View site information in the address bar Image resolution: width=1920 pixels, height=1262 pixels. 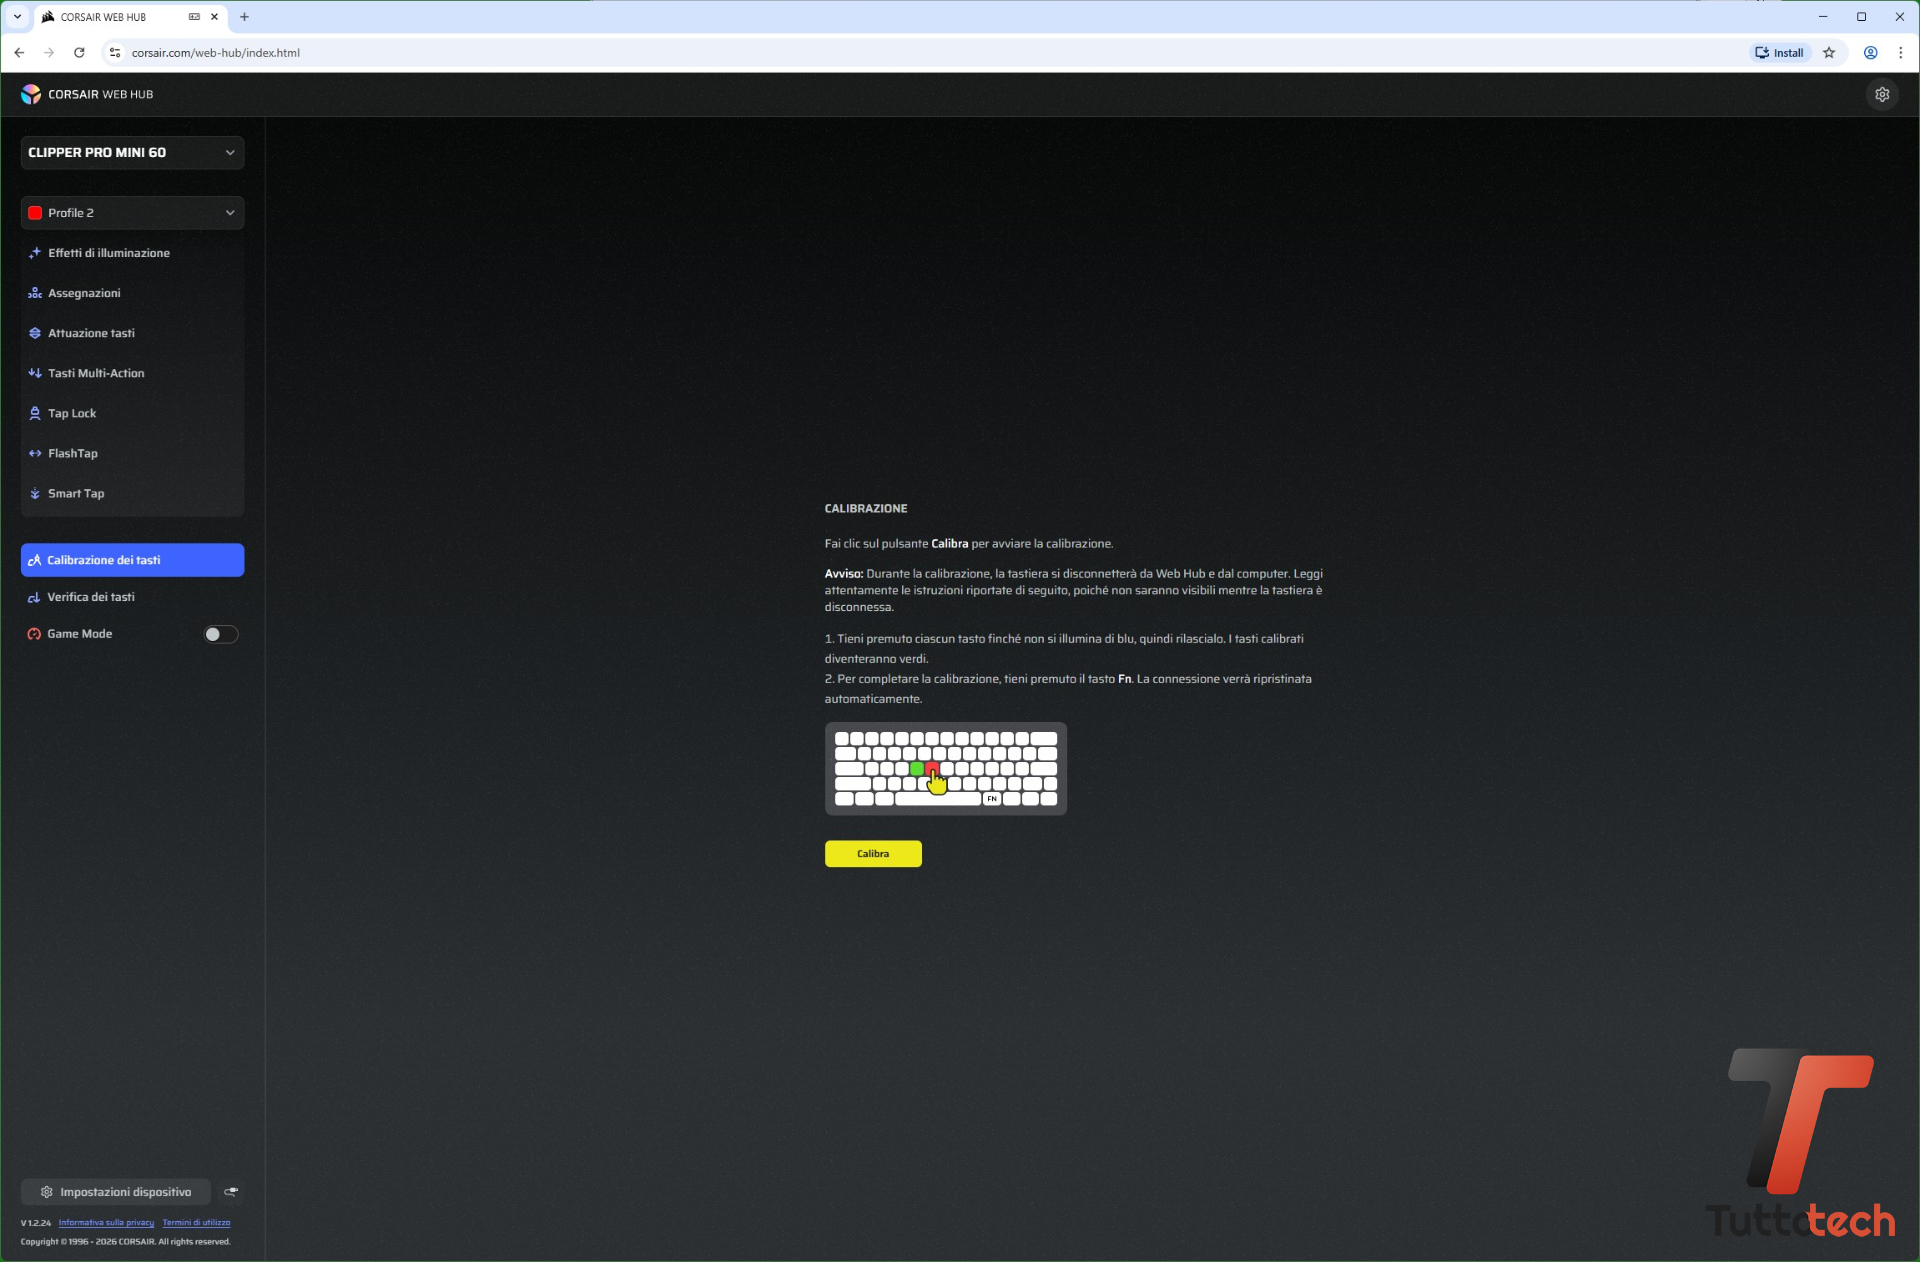(115, 53)
